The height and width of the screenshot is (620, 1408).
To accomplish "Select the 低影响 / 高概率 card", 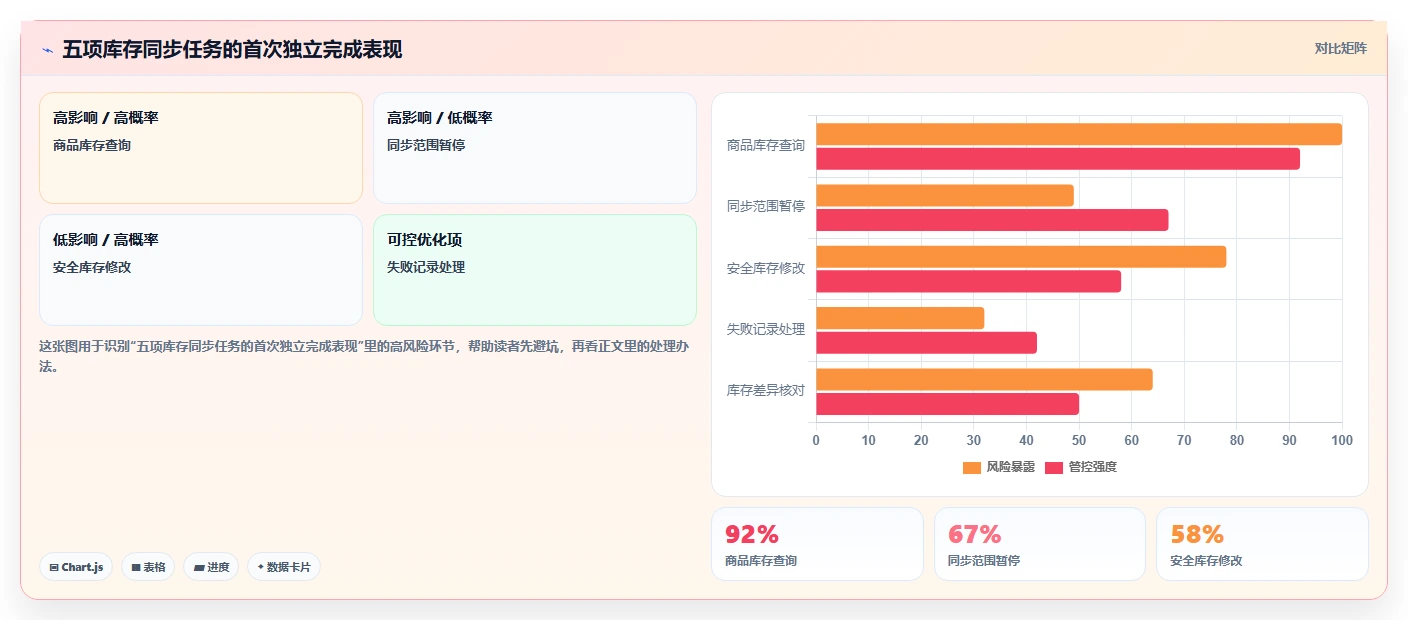I will click(x=201, y=270).
